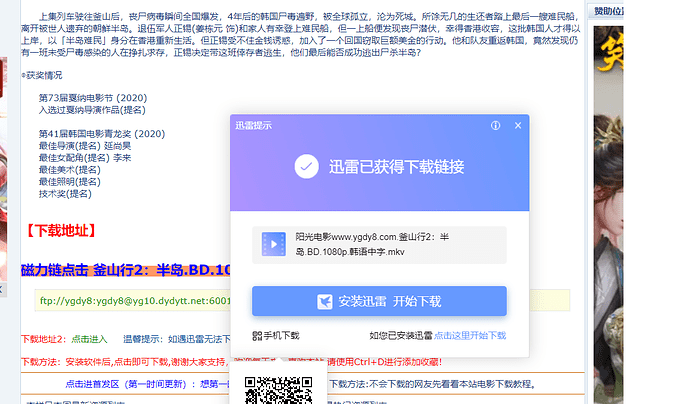Click the info icon in Xunlei dialog

coord(496,126)
